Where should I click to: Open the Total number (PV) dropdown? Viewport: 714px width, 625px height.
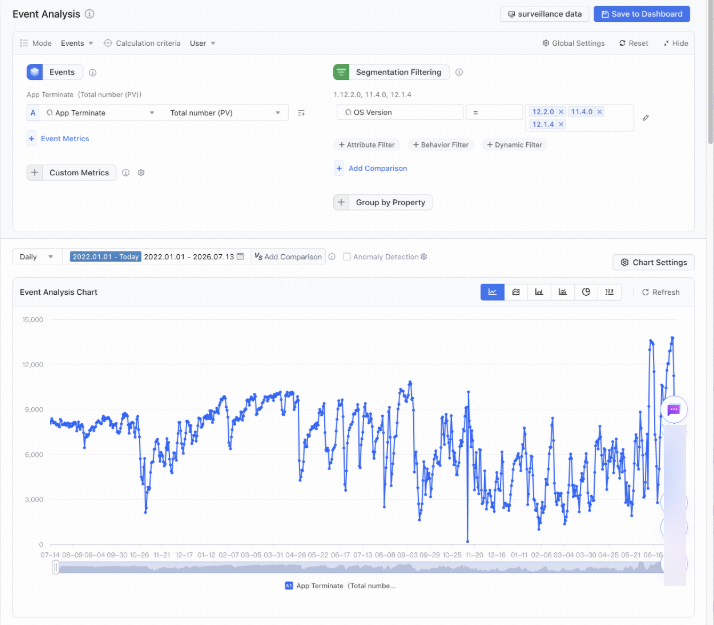[x=225, y=113]
